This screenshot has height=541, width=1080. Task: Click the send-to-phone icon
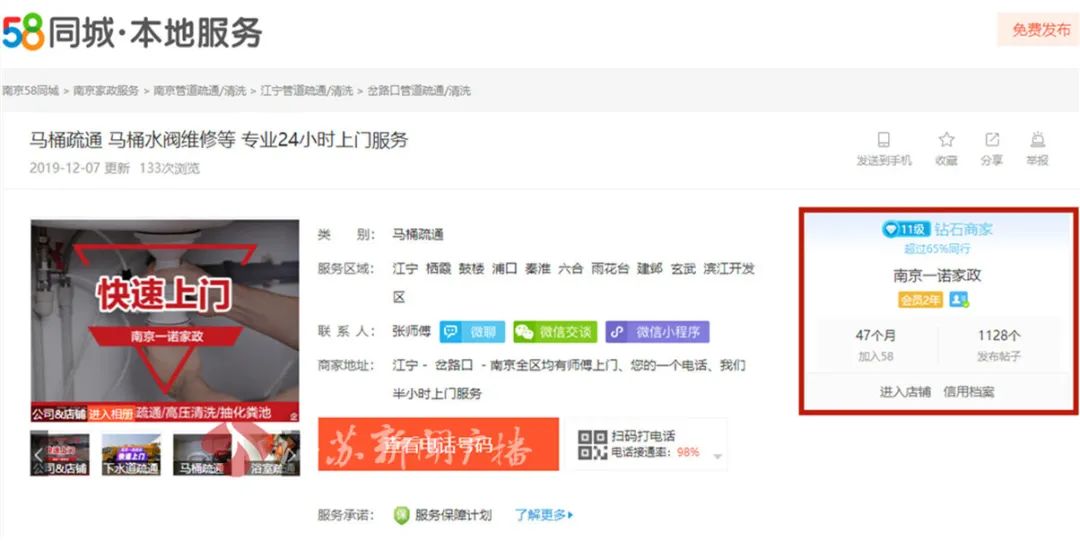coord(883,140)
